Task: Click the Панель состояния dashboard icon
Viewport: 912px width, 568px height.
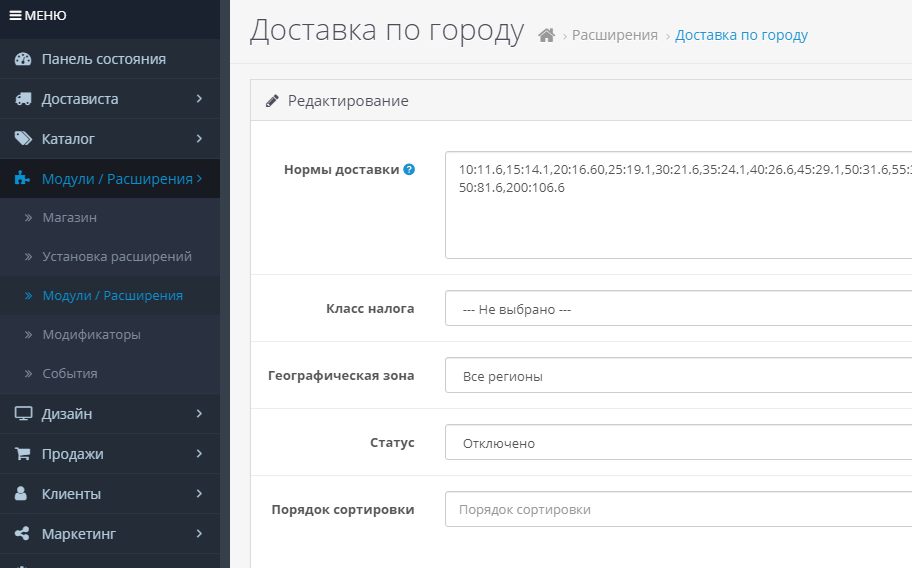Action: pos(23,59)
